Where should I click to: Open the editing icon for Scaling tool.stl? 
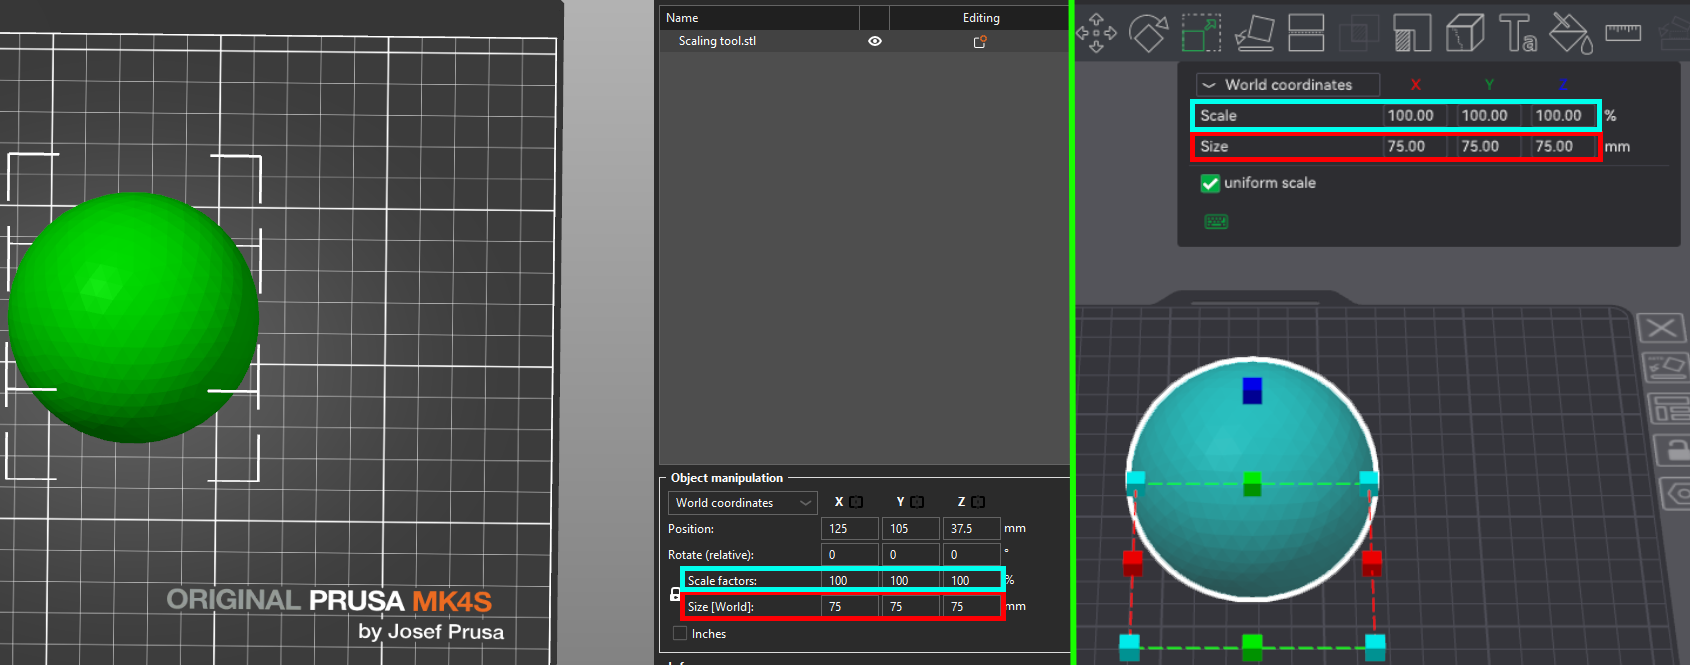click(980, 41)
